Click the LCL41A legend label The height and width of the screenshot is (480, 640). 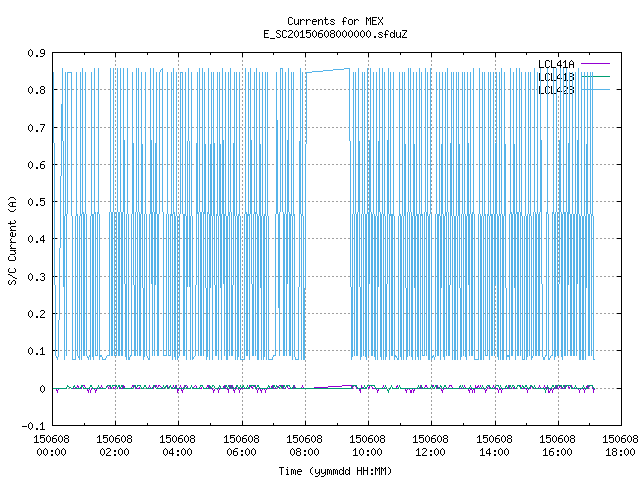click(x=556, y=64)
